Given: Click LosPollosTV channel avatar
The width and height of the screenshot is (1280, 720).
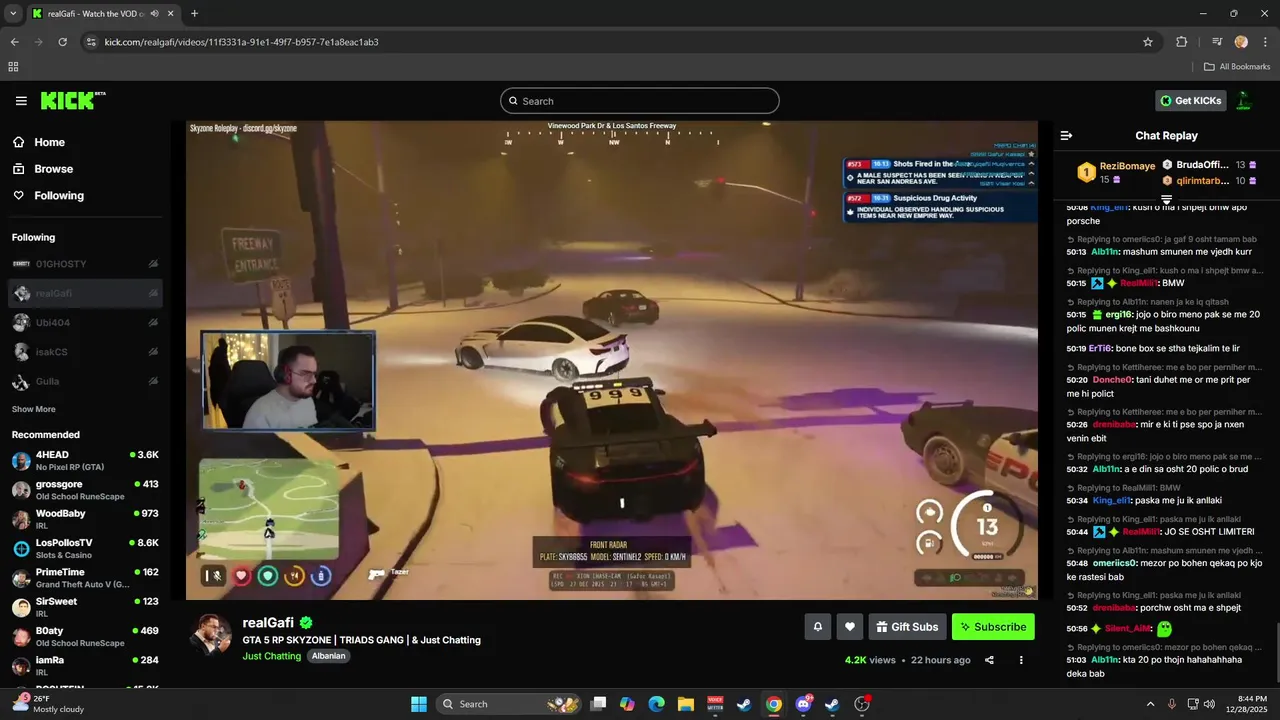Looking at the screenshot, I should 21,548.
